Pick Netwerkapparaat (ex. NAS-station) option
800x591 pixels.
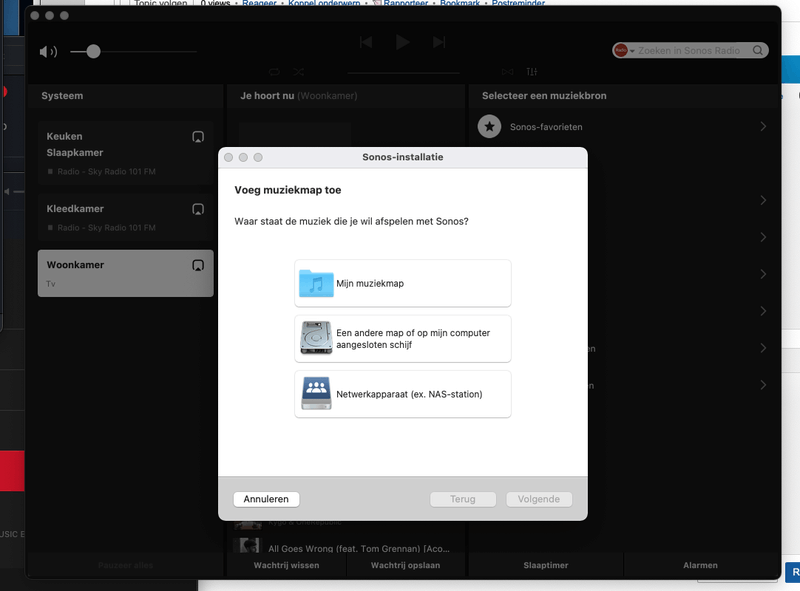[x=403, y=394]
